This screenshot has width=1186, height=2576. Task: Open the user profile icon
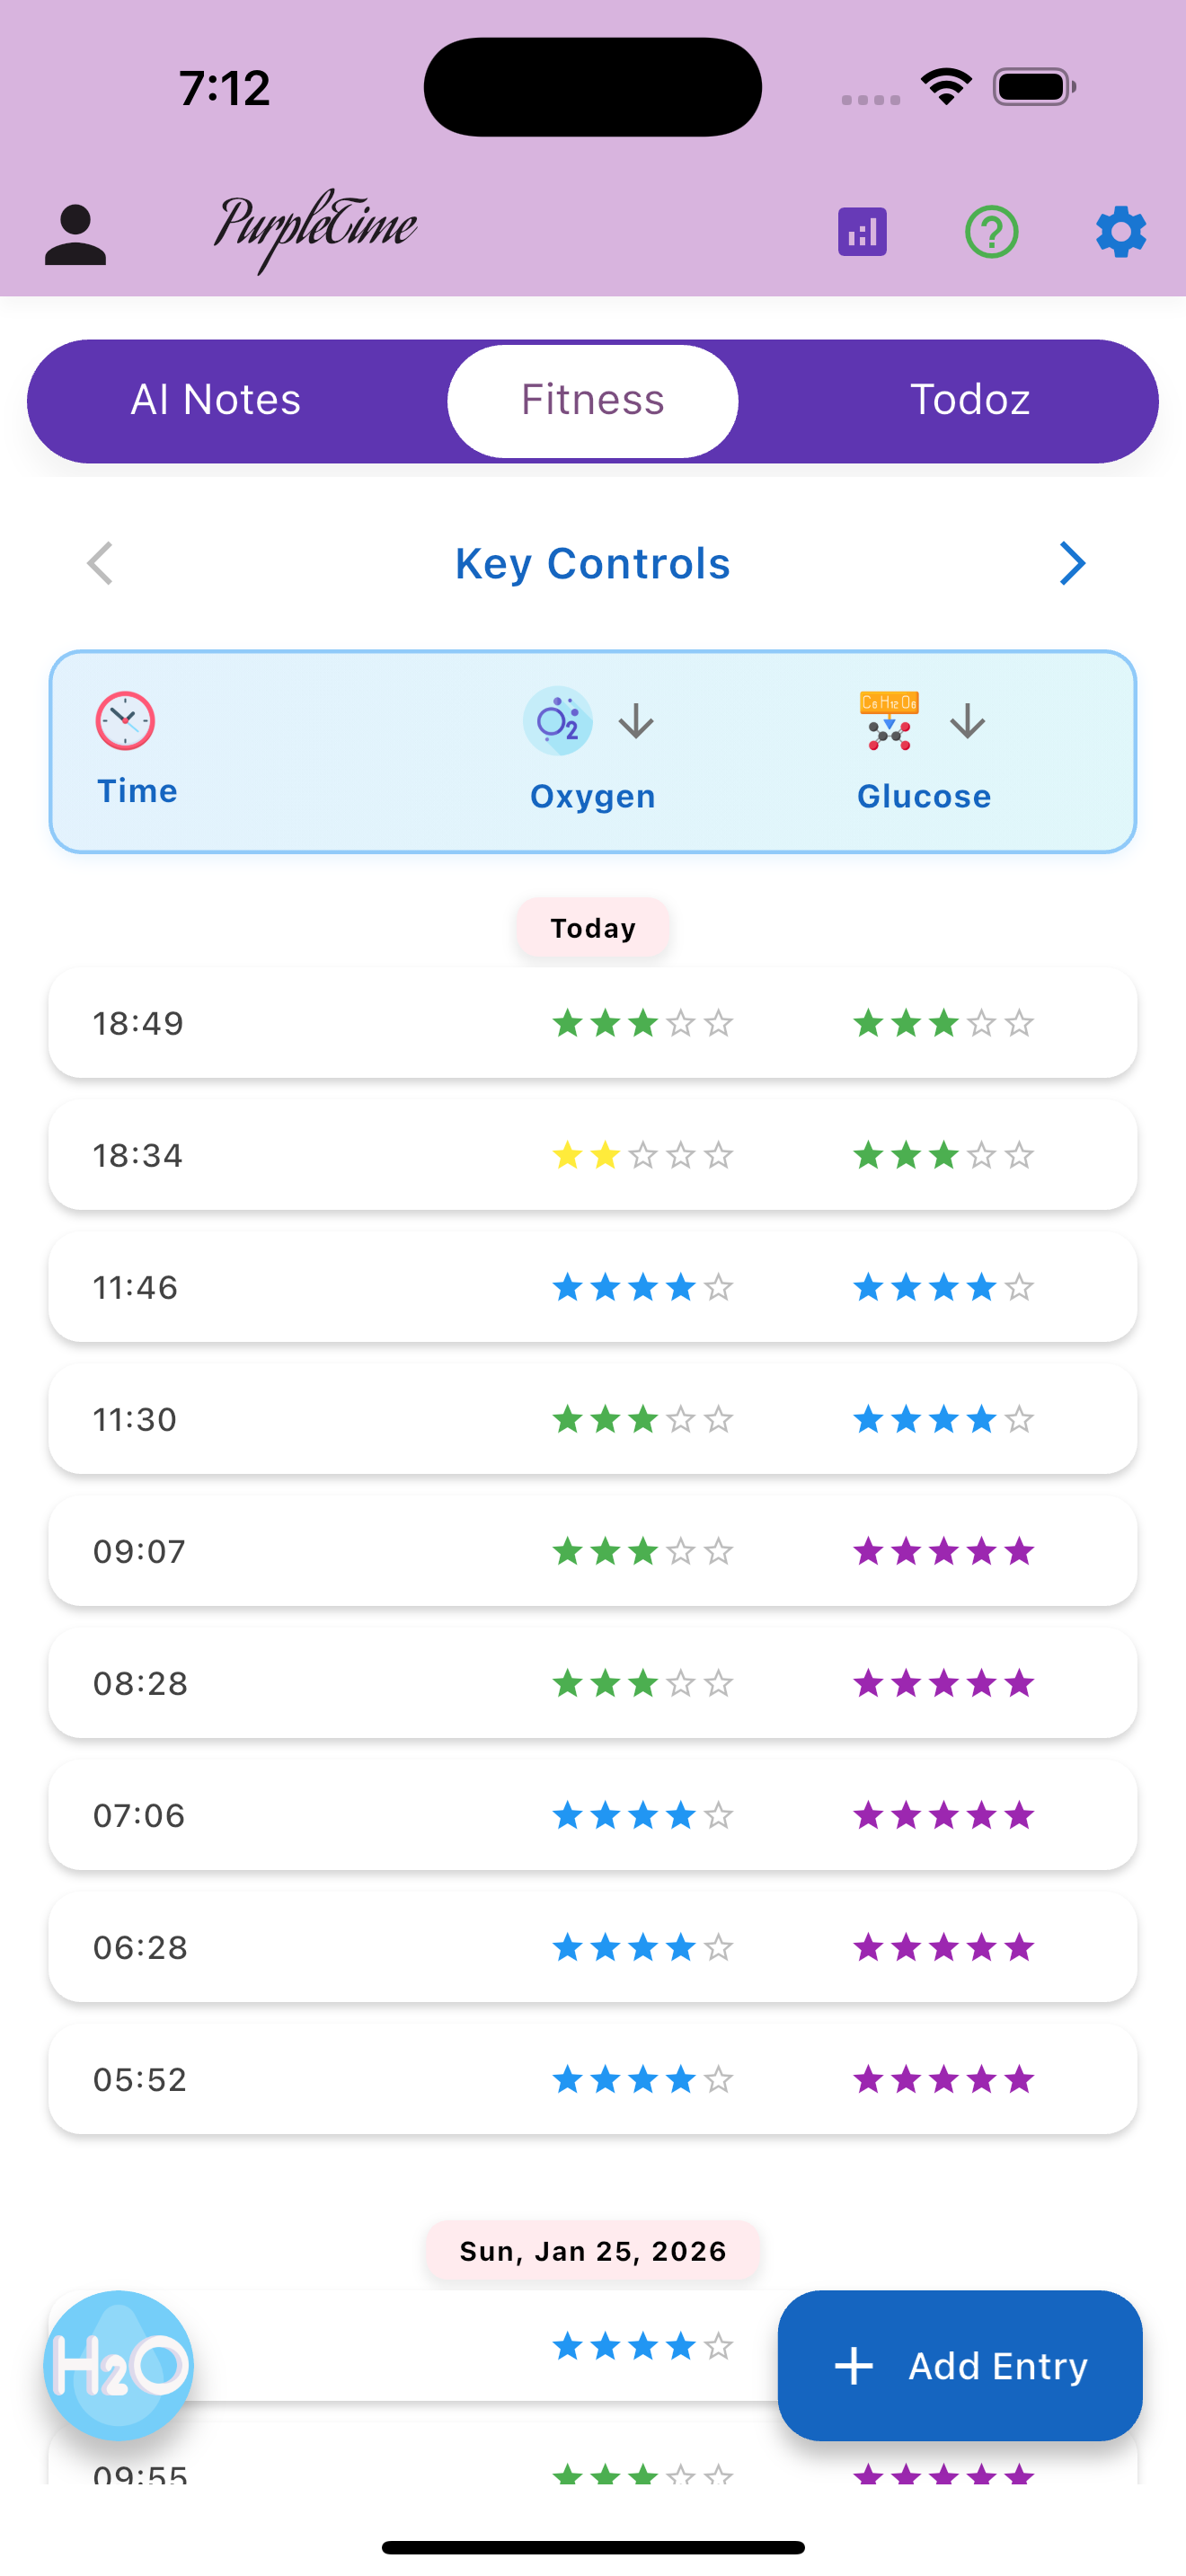point(75,234)
